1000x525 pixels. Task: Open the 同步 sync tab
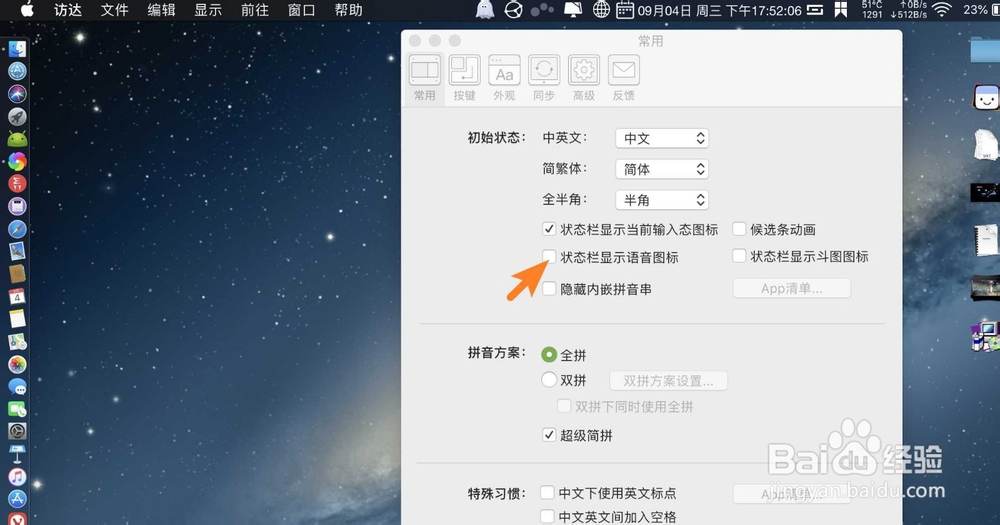(543, 78)
